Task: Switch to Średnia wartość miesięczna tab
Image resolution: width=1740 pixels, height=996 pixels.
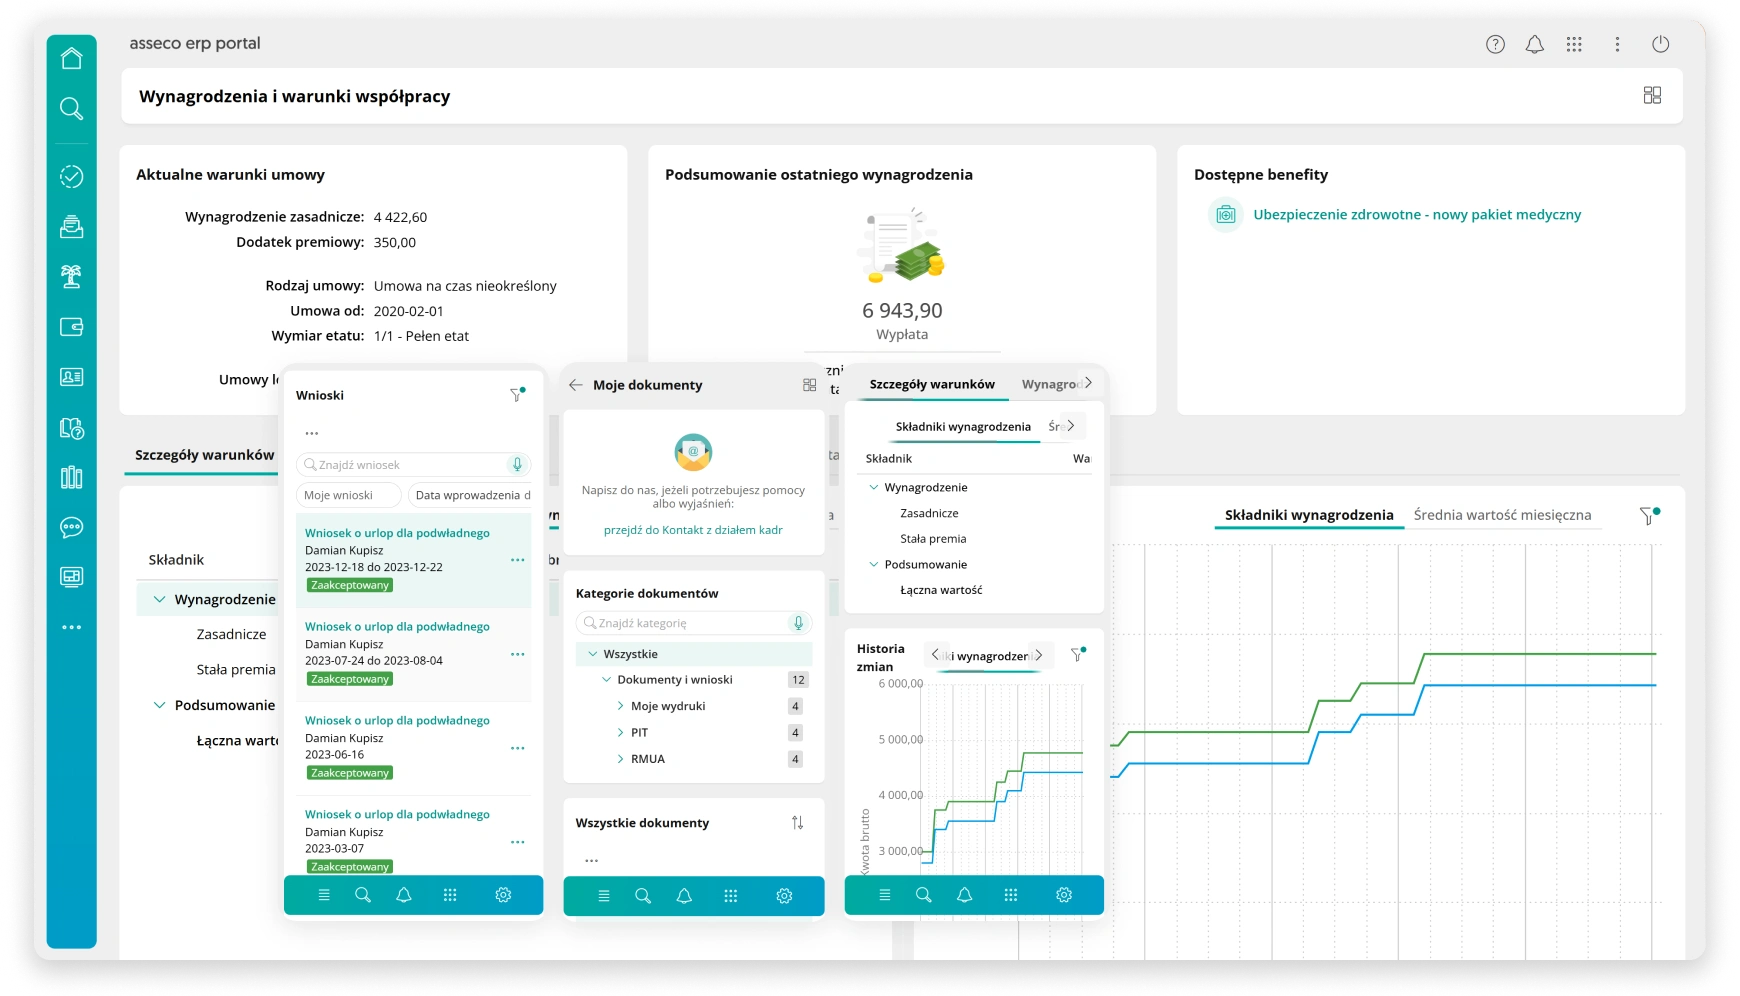Action: click(1501, 515)
